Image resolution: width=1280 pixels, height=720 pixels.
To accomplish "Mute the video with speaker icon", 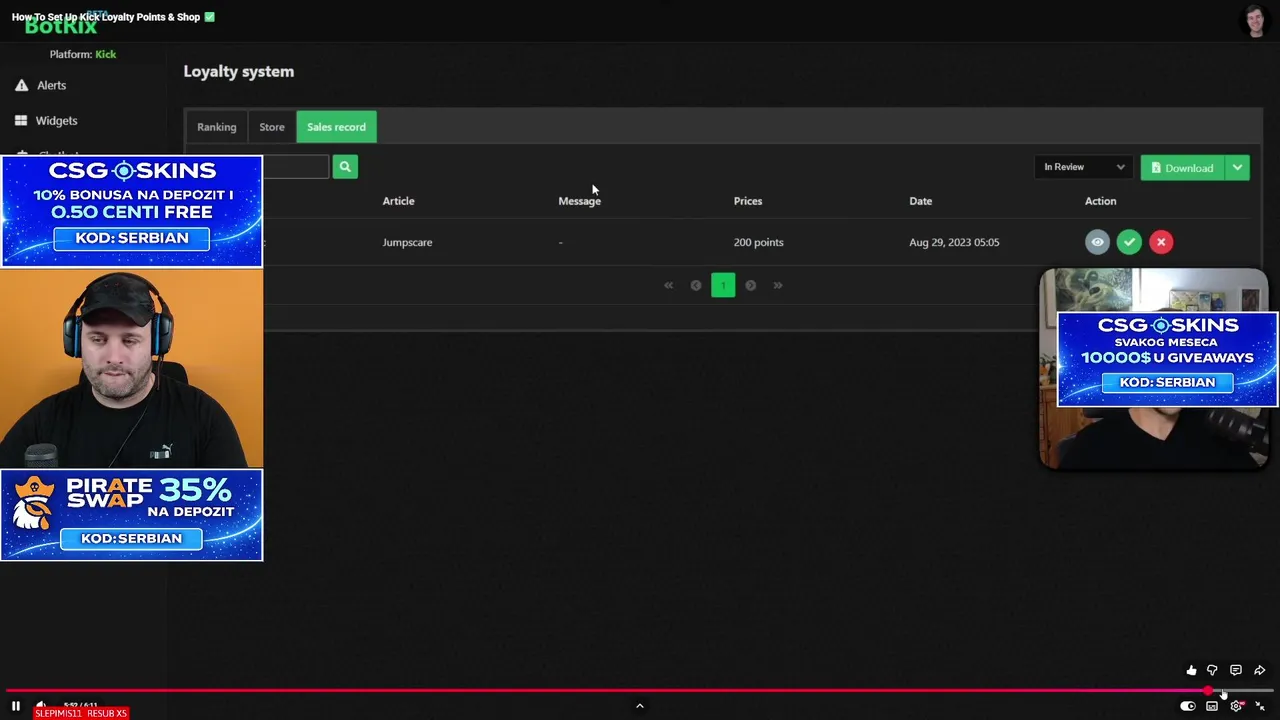I will pos(41,706).
